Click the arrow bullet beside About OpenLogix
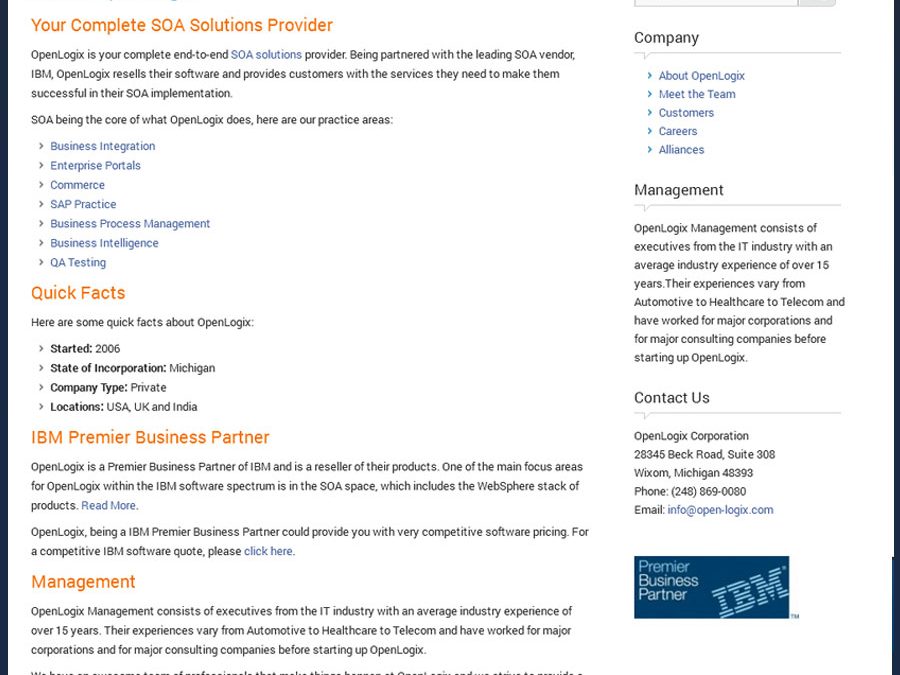The width and height of the screenshot is (900, 675). [x=650, y=76]
